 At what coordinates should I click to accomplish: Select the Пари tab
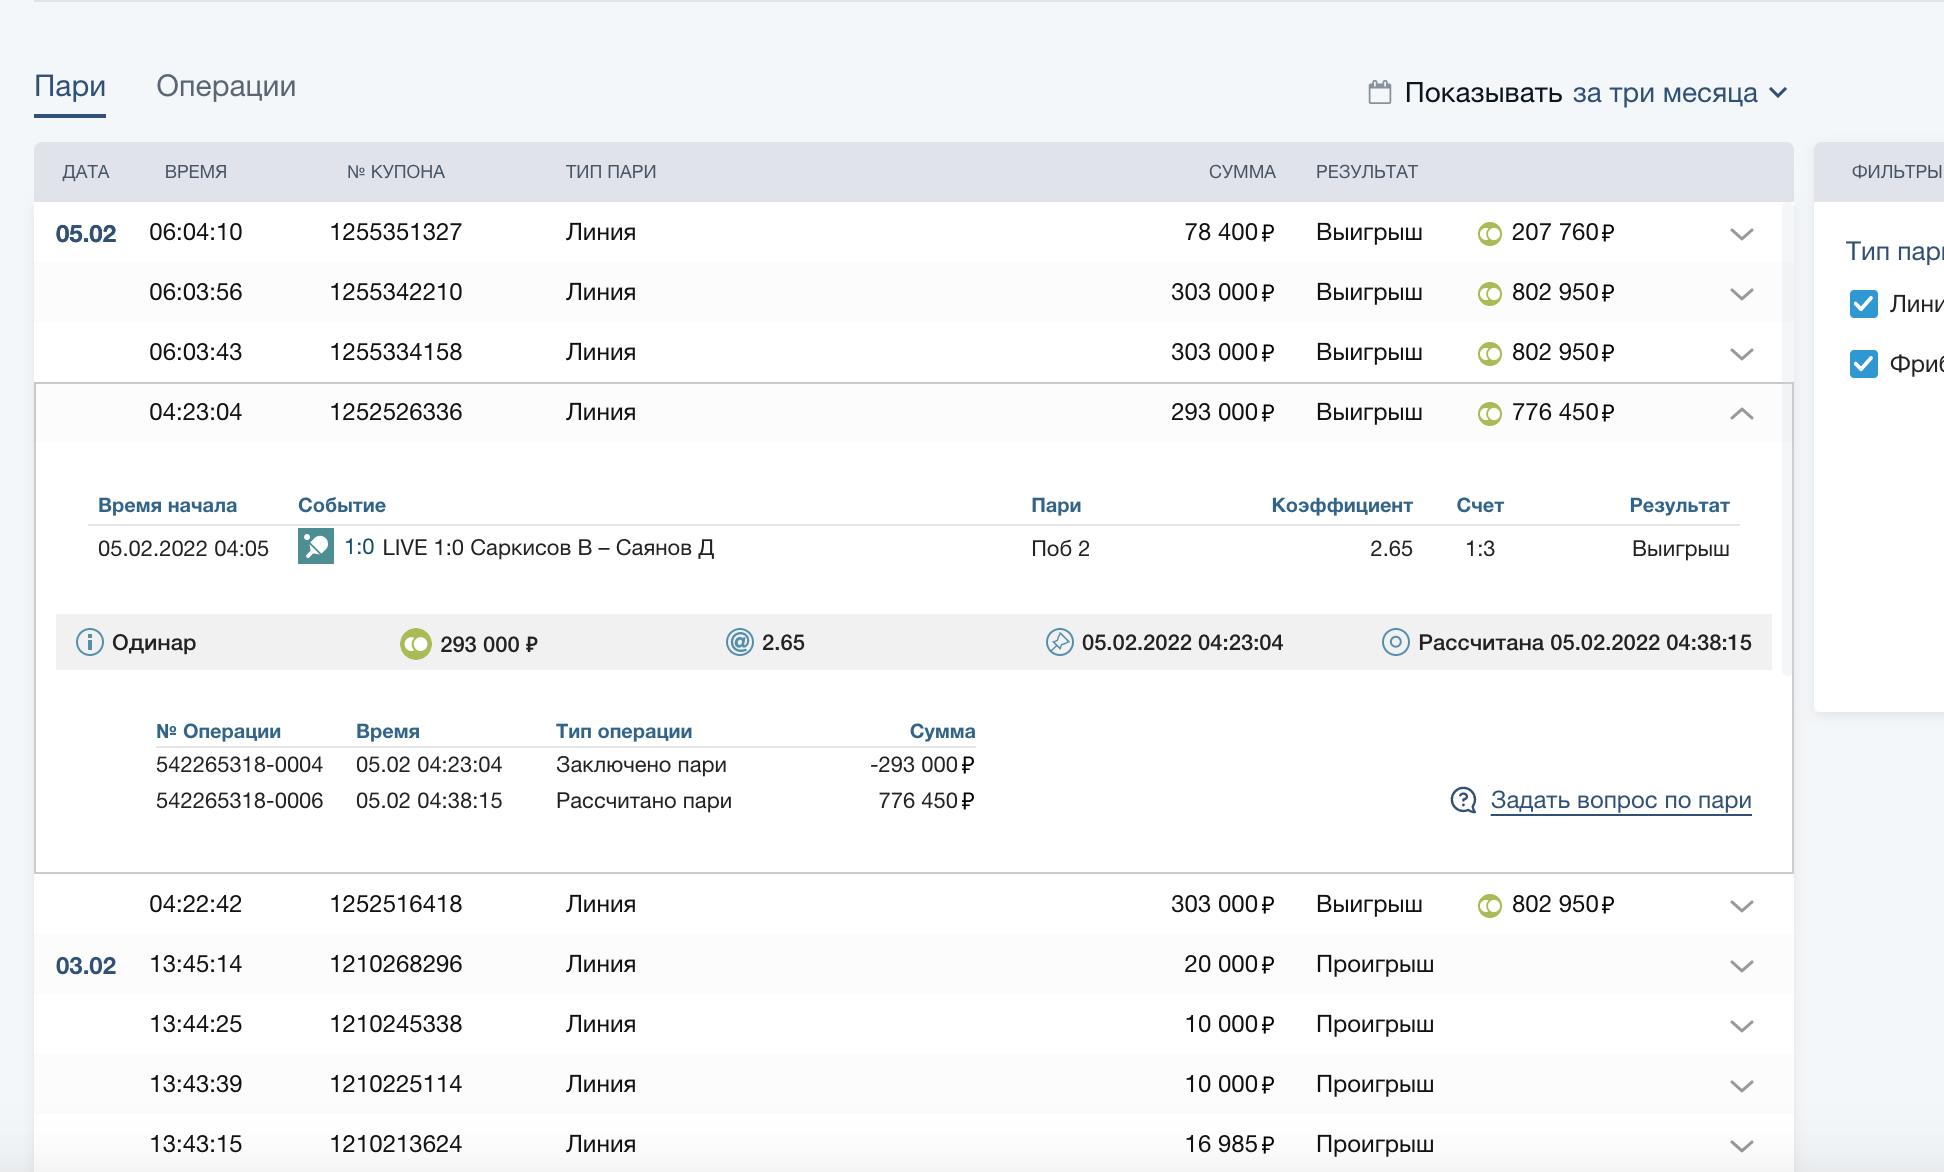pyautogui.click(x=70, y=86)
